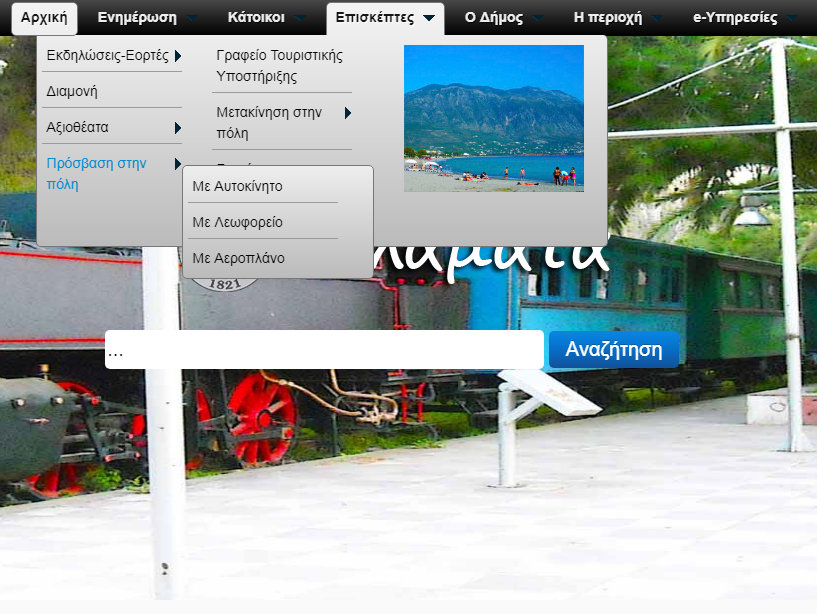
Task: Choose Αξιοθέατα from the Επισκέπτες menu
Action: pos(78,127)
